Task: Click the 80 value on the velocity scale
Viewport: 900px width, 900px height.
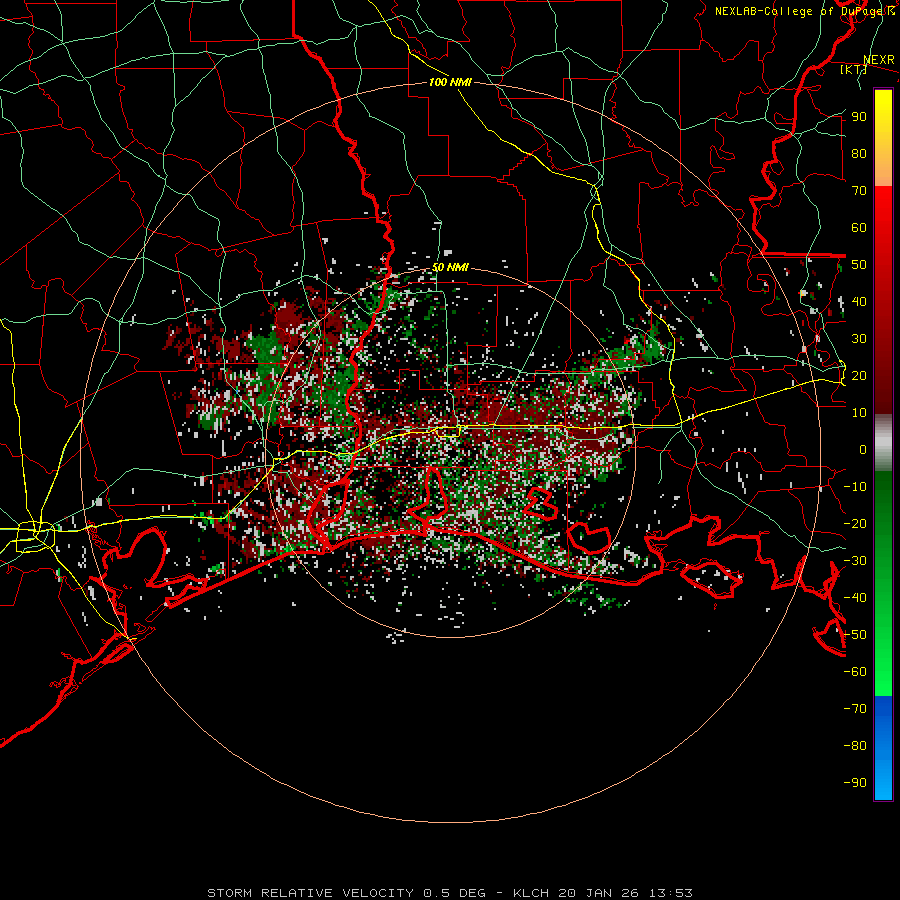Action: point(859,154)
